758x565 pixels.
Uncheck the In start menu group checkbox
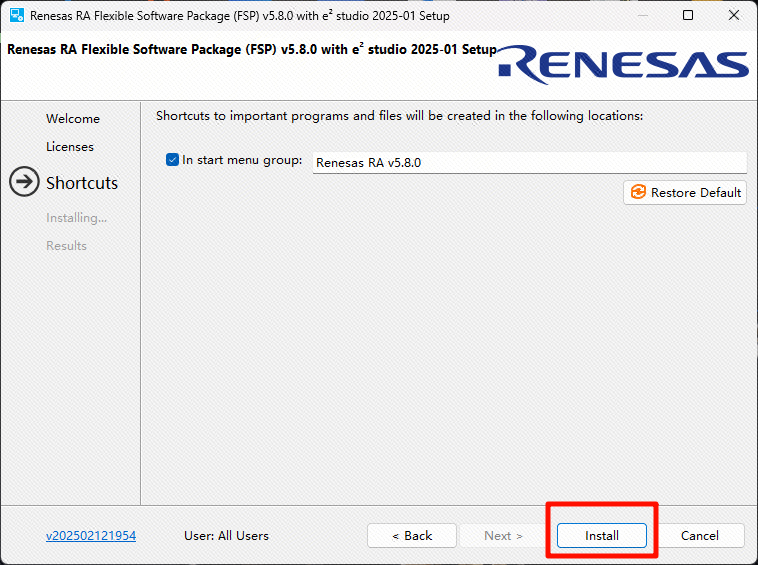(x=172, y=159)
